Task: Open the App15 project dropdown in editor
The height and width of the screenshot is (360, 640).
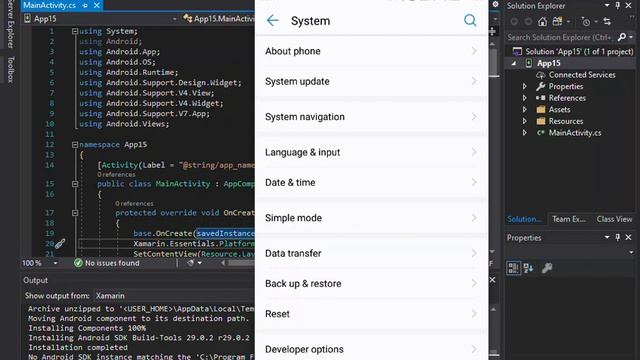Action: pos(101,19)
